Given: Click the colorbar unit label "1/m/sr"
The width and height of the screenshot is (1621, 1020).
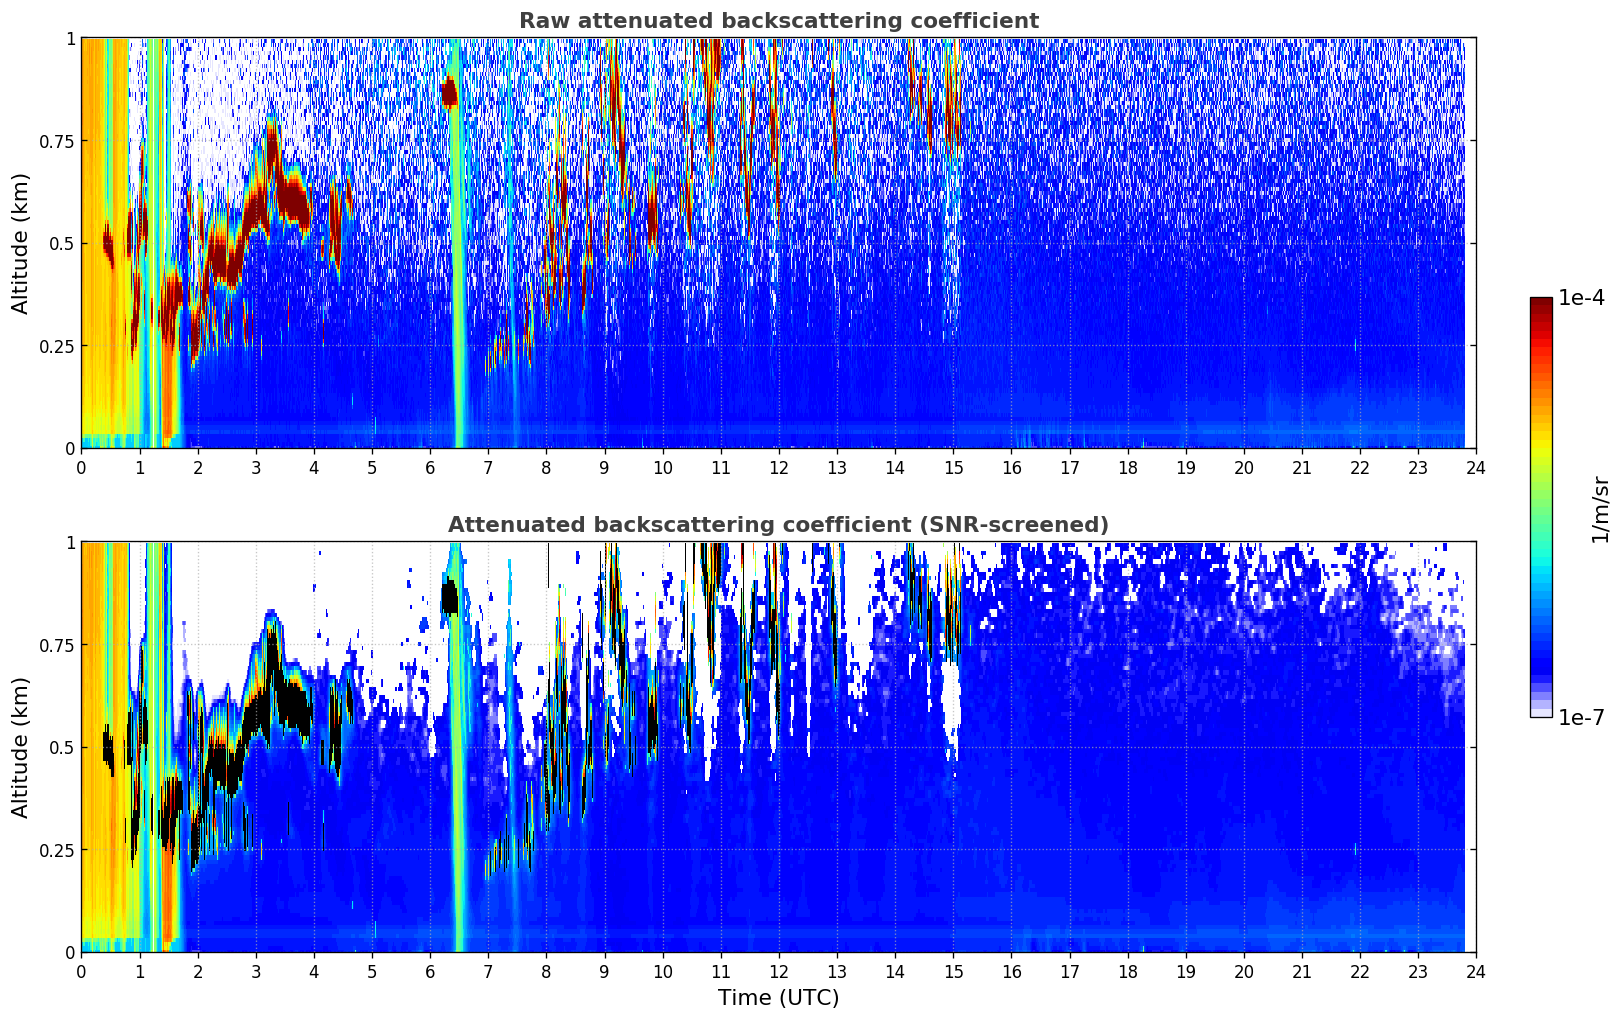Looking at the screenshot, I should click(x=1601, y=509).
